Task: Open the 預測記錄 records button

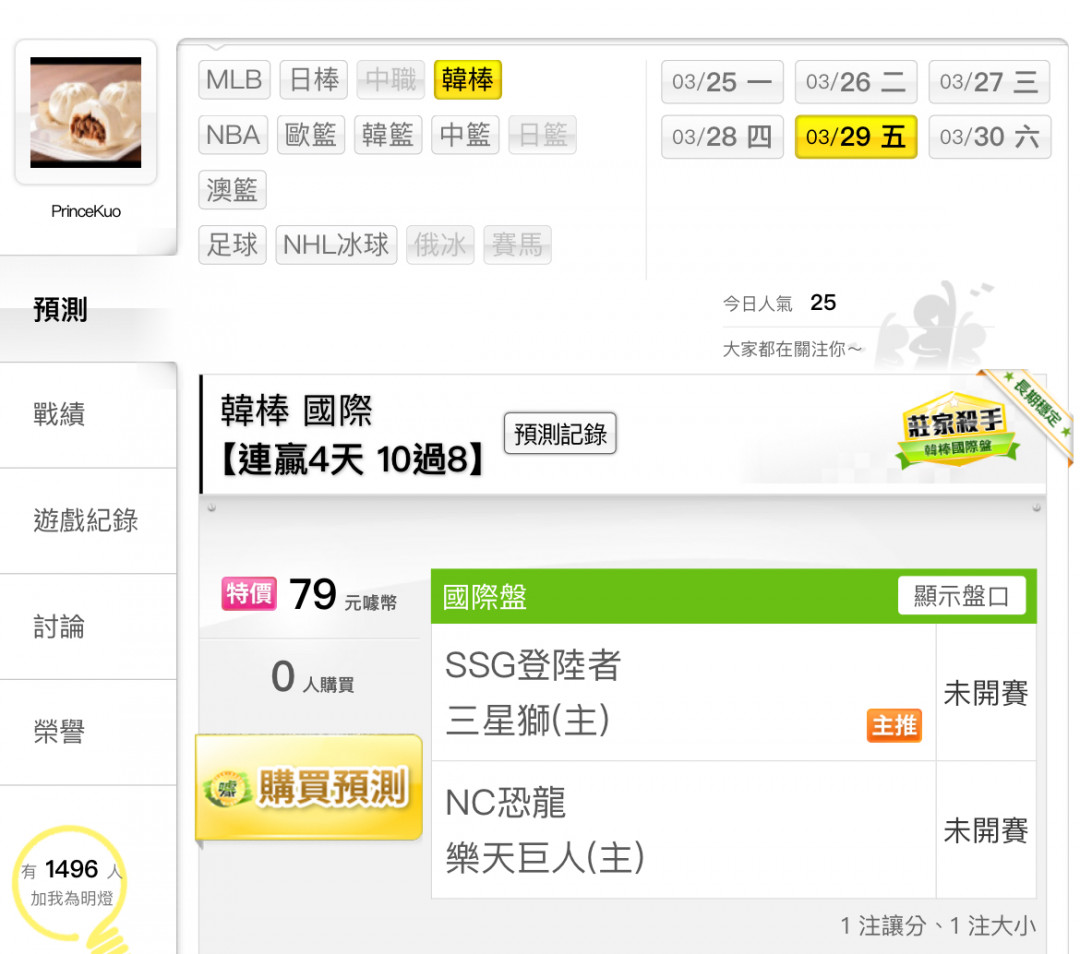Action: [x=560, y=433]
